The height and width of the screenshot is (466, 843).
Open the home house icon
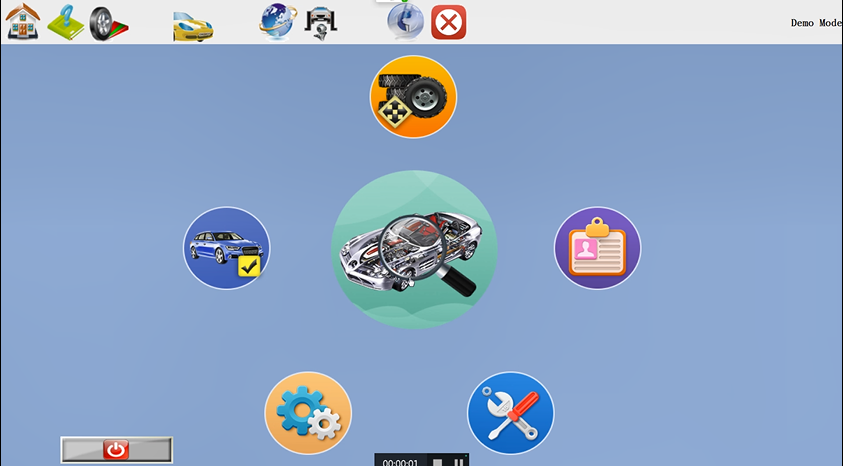coord(23,22)
